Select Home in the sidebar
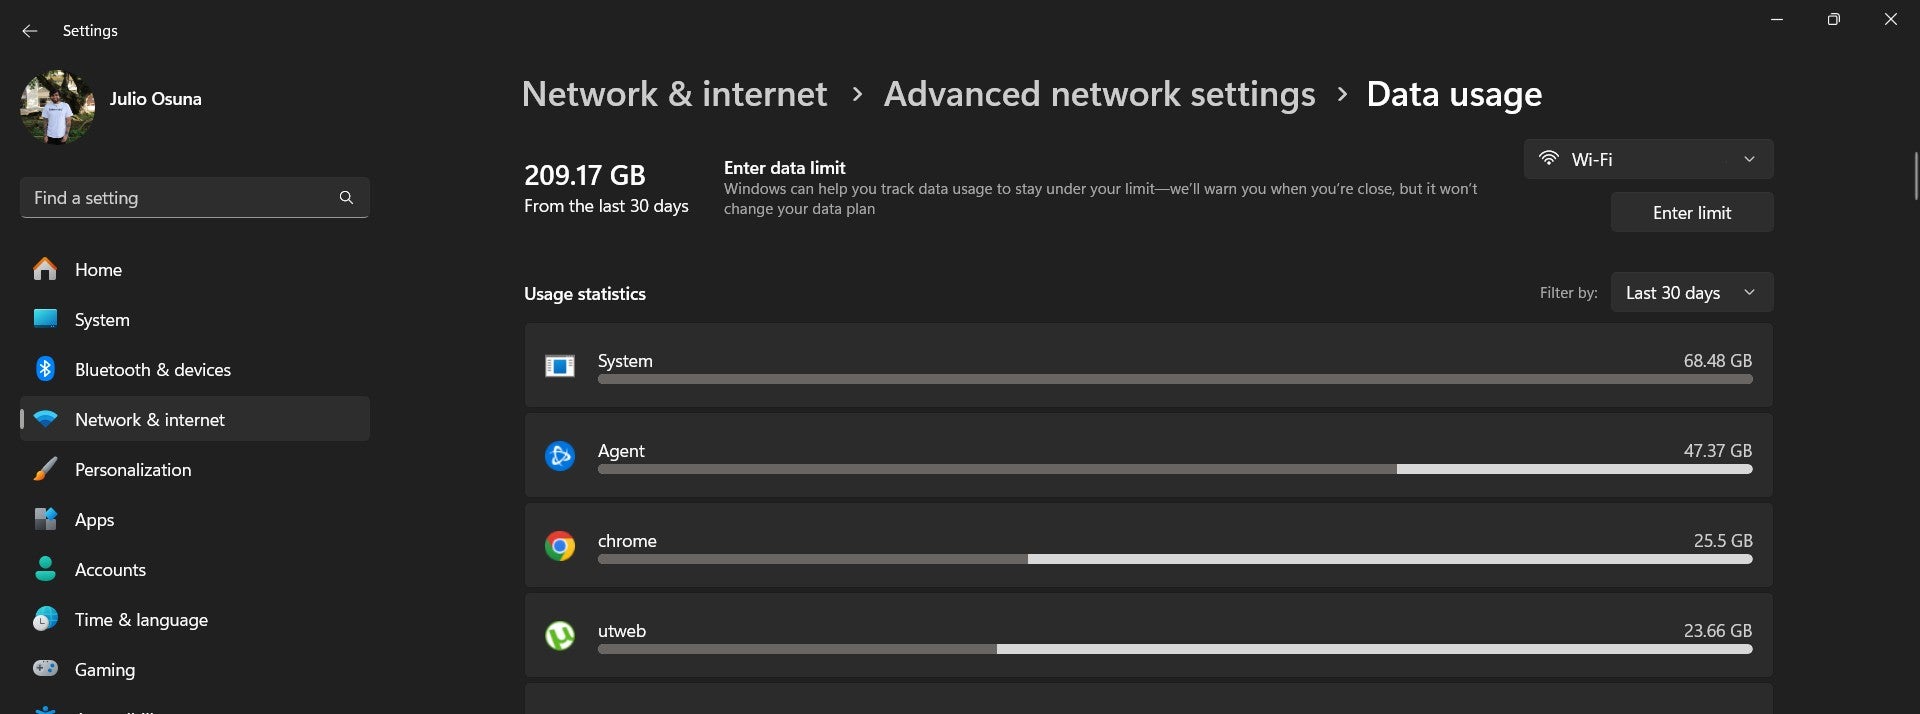1920x714 pixels. coord(98,270)
